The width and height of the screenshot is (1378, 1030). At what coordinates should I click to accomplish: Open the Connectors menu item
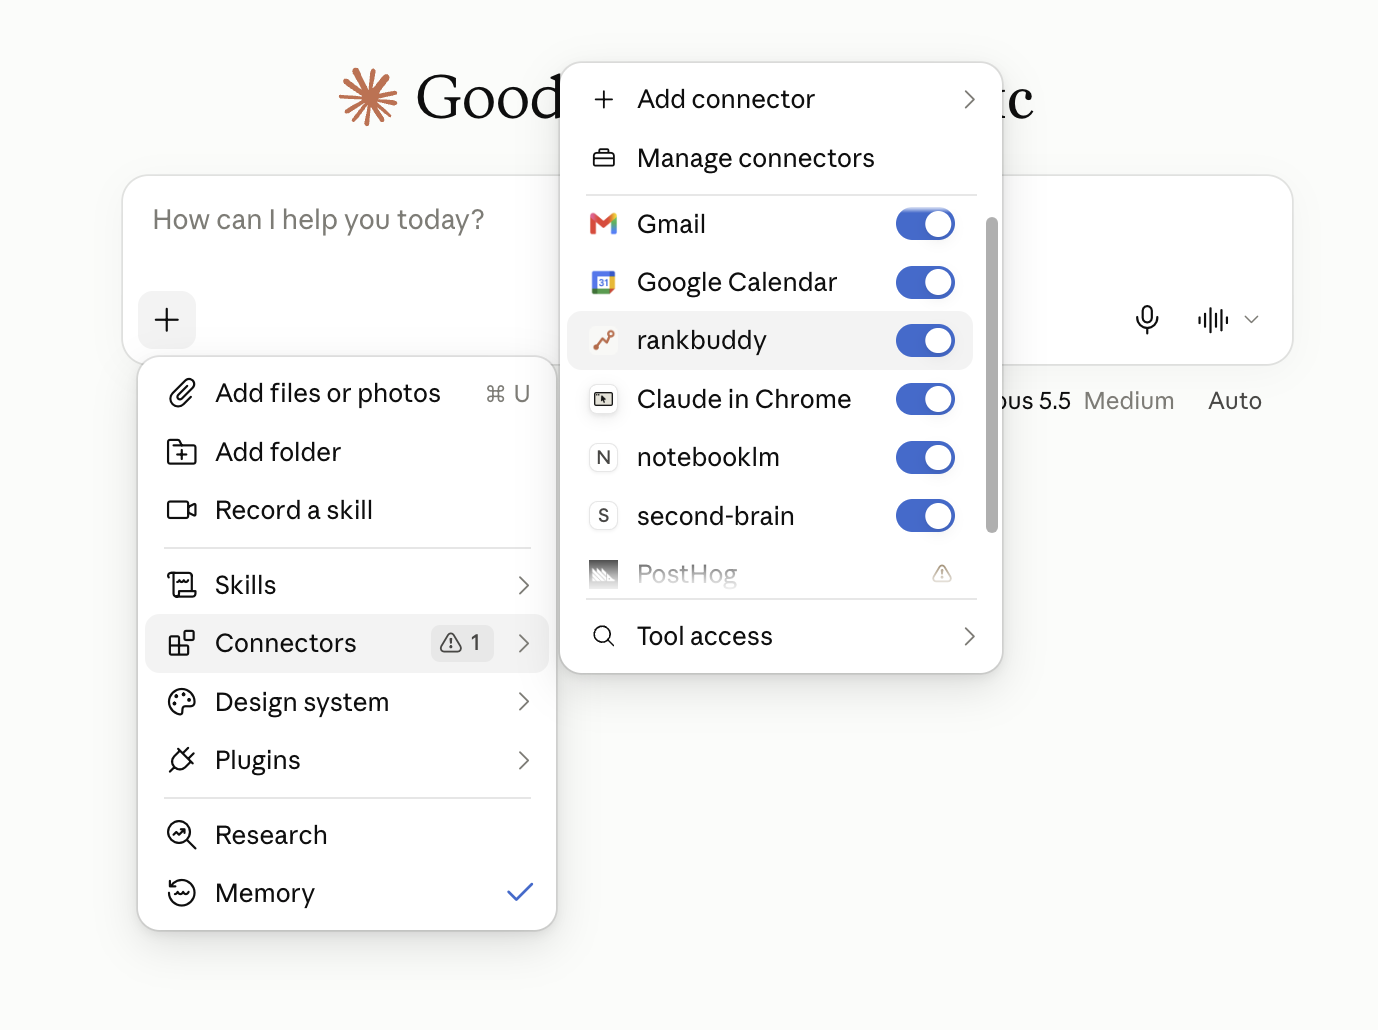pos(347,643)
